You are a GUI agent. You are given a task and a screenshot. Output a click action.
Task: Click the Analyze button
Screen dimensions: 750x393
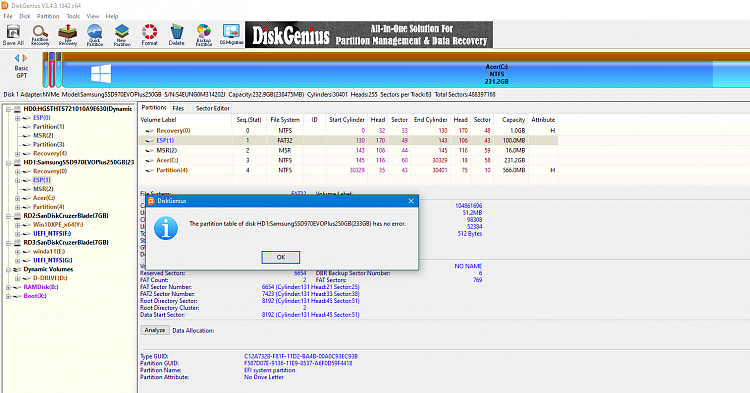click(x=154, y=330)
